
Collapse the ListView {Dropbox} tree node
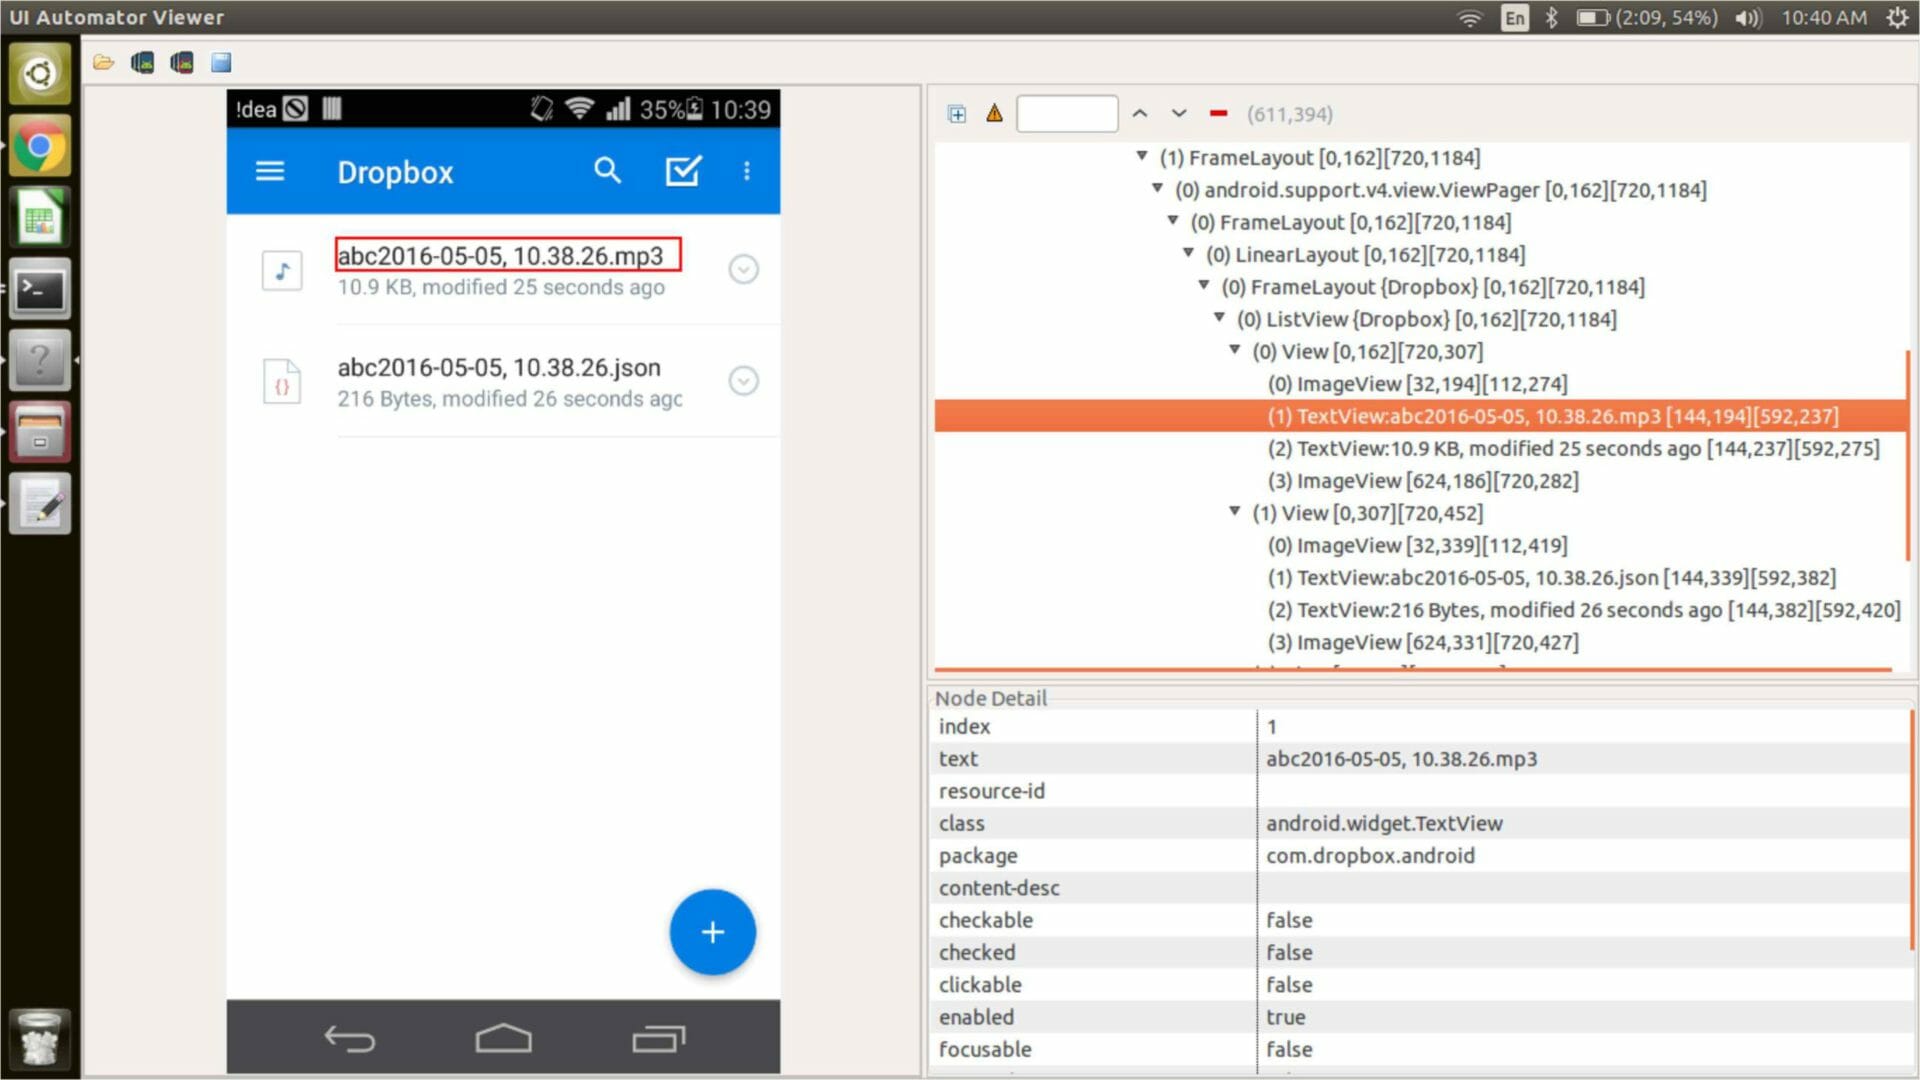click(1219, 318)
